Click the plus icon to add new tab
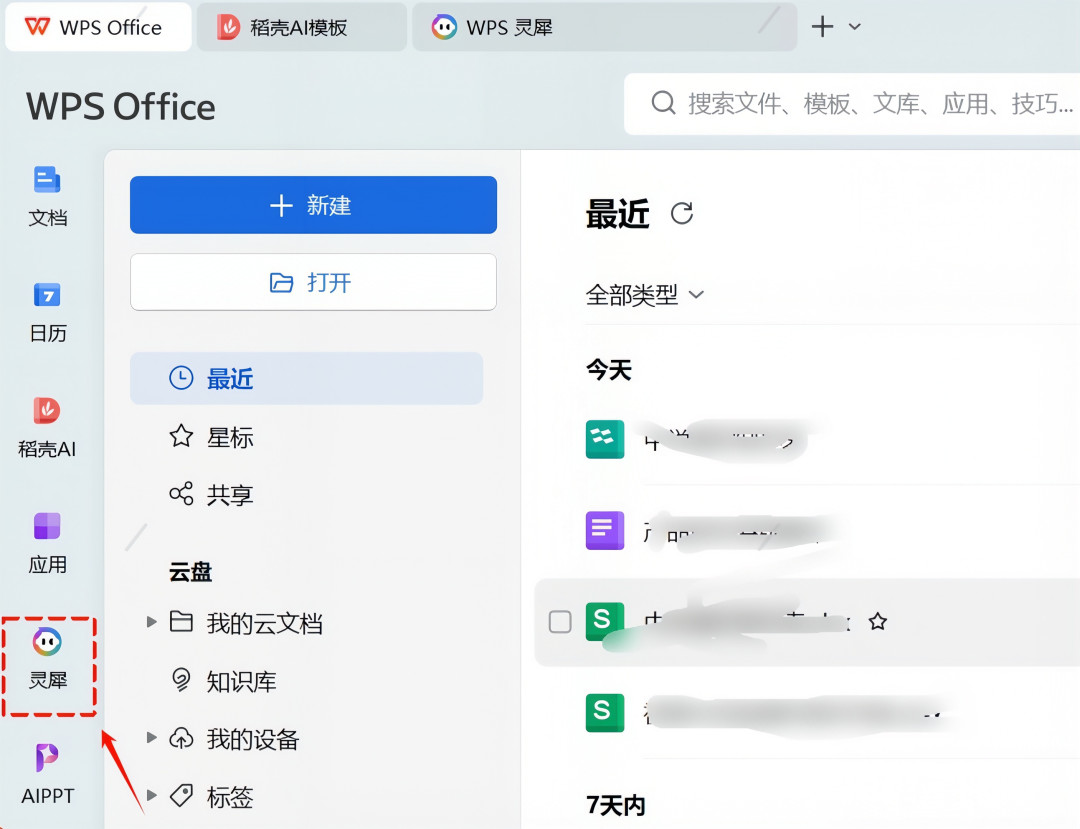1080x829 pixels. (x=822, y=27)
